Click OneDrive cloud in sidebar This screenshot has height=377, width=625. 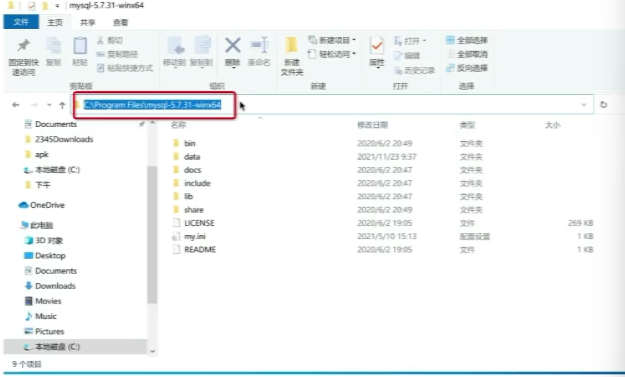tap(23, 205)
